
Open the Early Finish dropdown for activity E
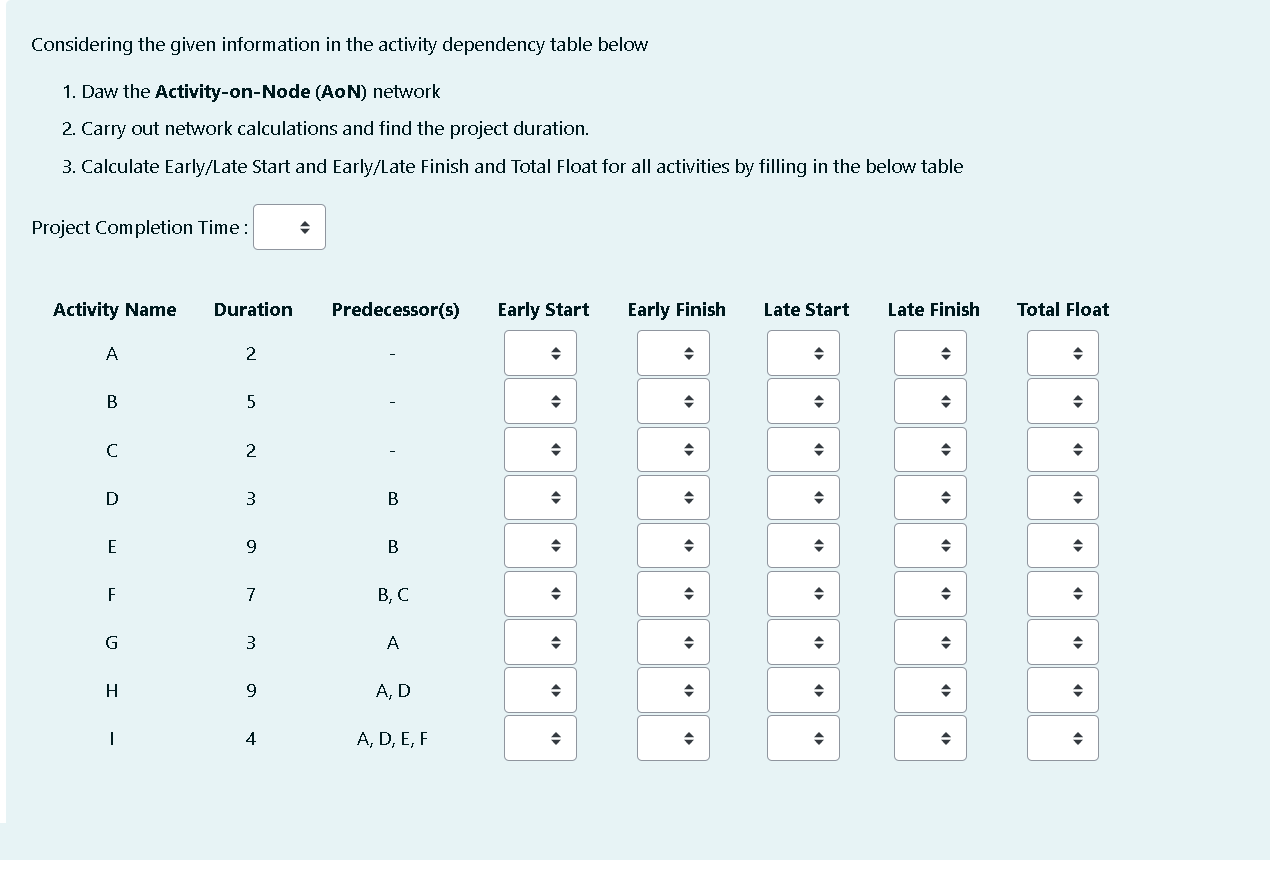[x=673, y=545]
